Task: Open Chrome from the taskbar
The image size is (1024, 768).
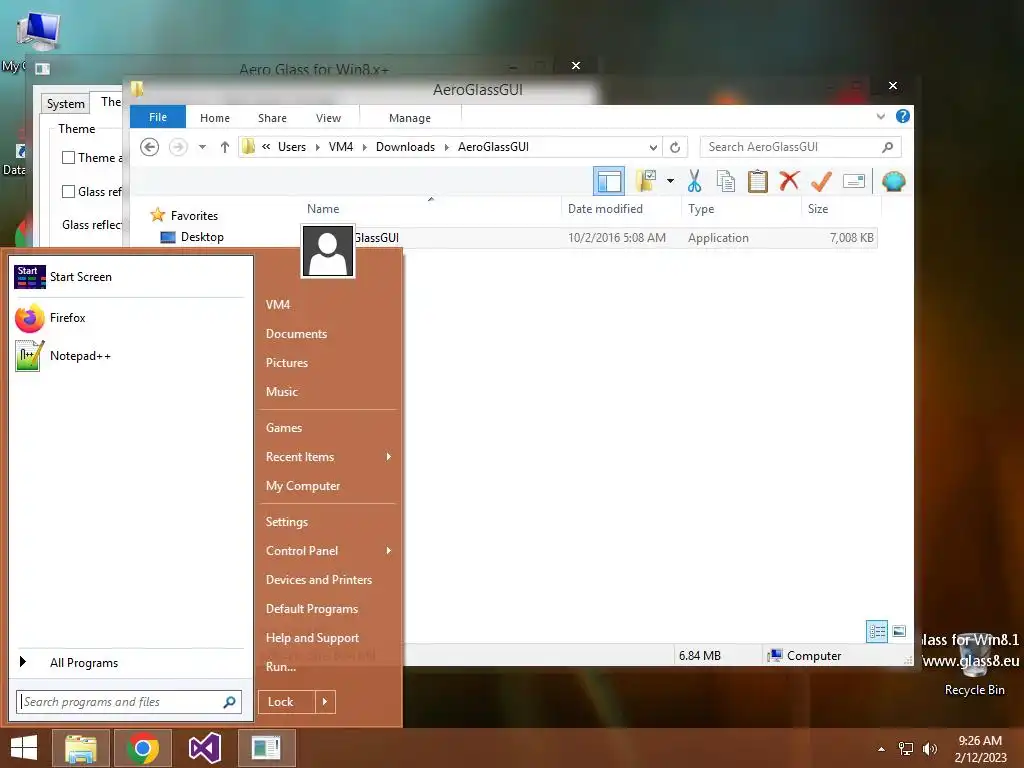Action: click(x=143, y=748)
